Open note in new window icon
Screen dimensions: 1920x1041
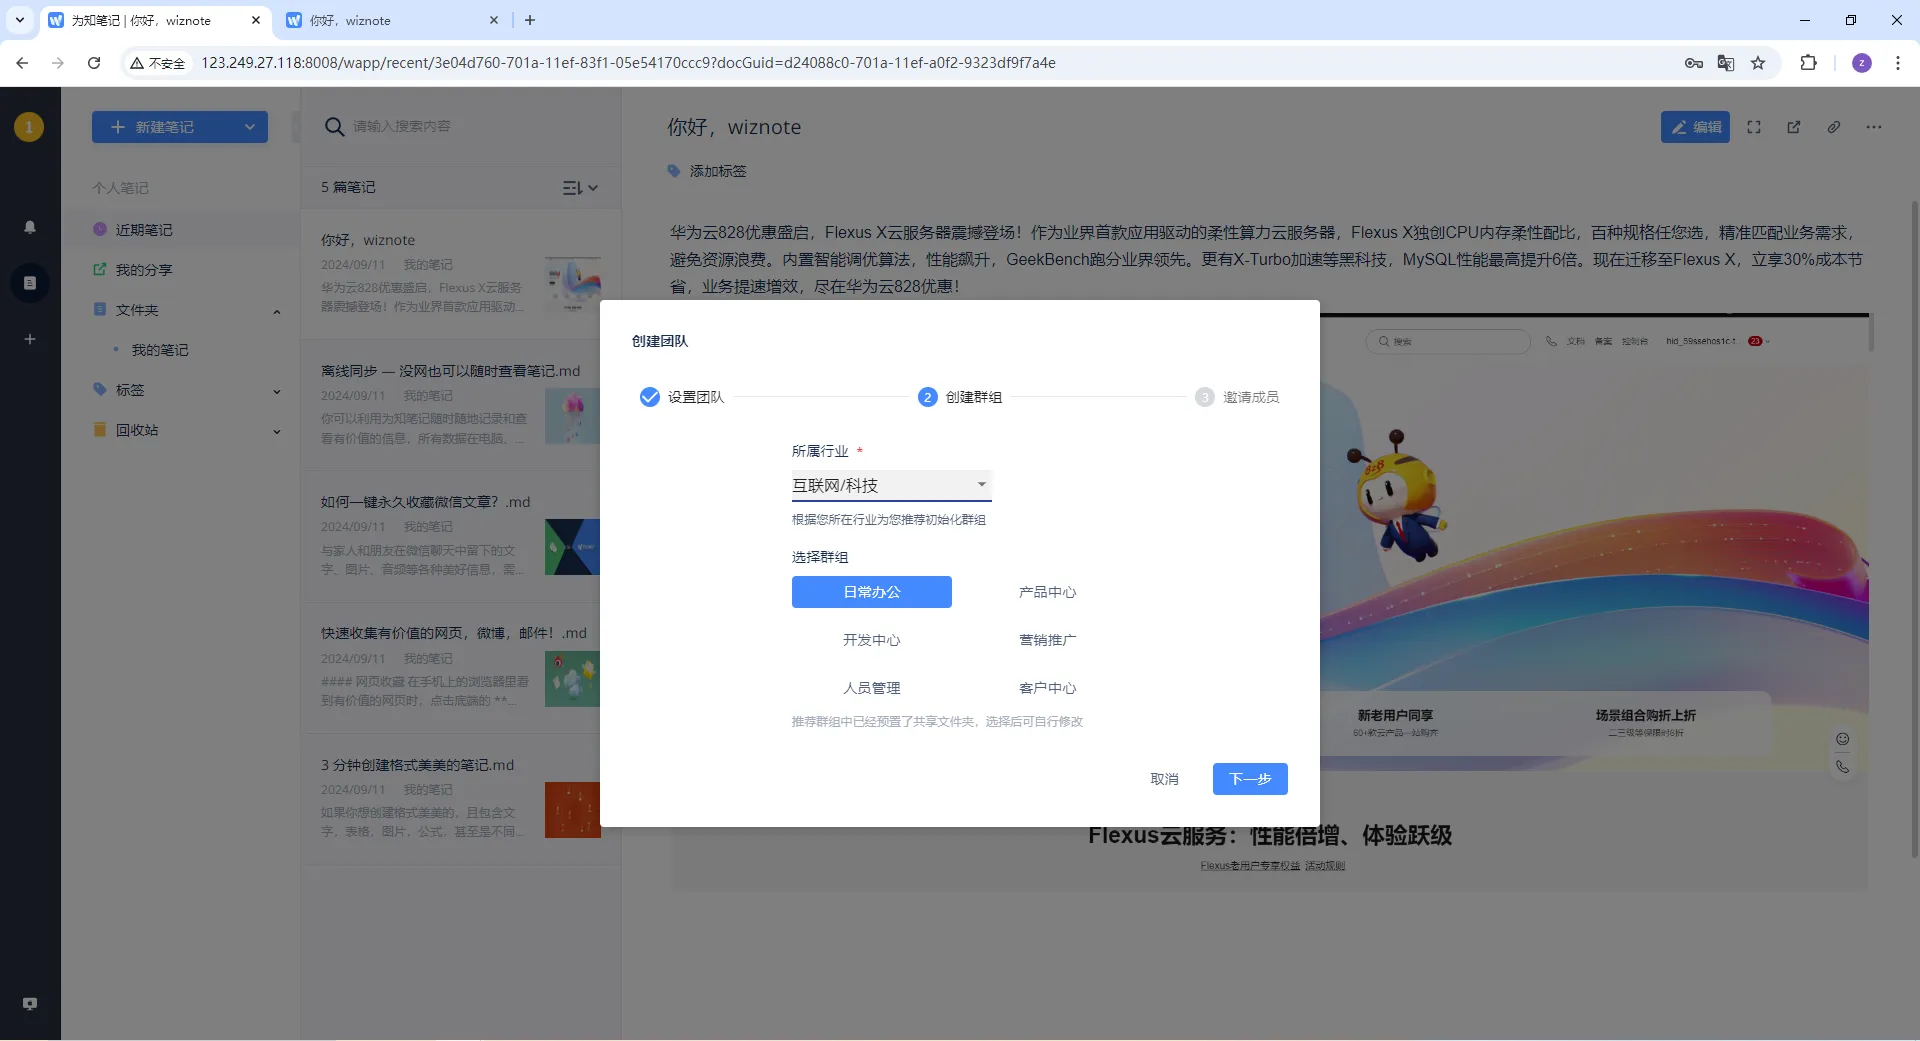click(x=1794, y=127)
